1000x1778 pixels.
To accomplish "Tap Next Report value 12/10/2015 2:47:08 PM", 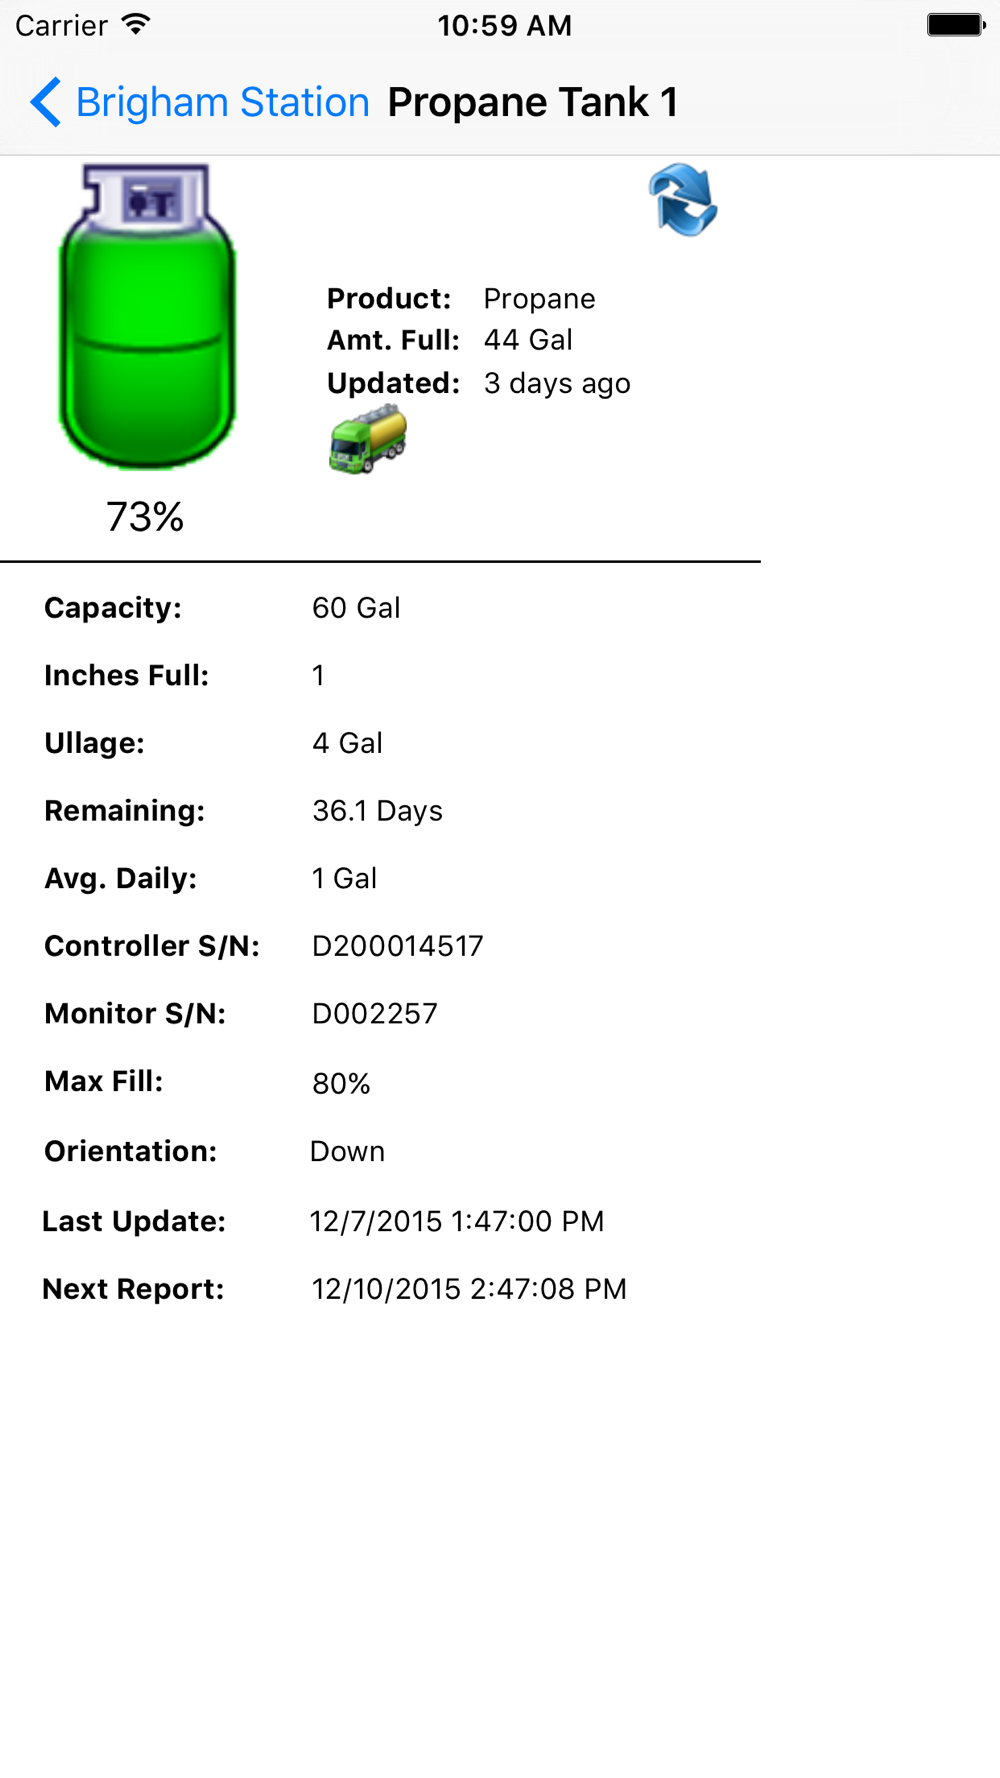I will [469, 1289].
